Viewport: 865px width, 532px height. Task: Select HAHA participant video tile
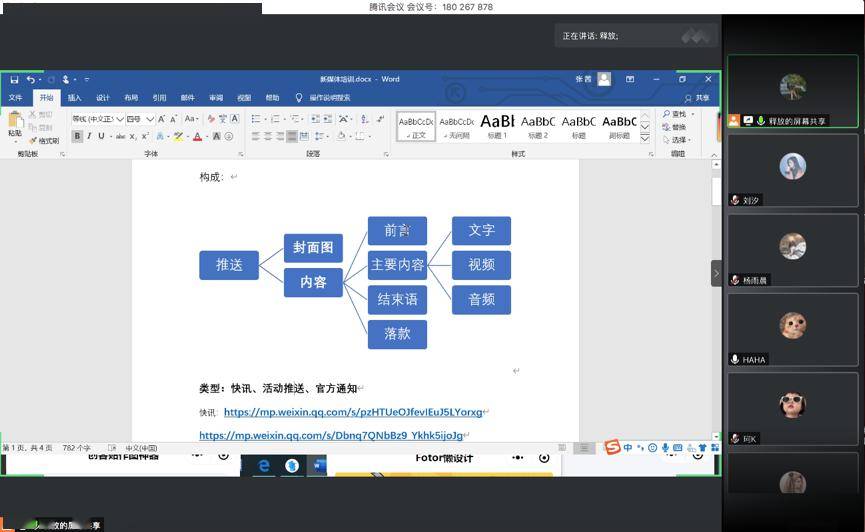click(793, 329)
